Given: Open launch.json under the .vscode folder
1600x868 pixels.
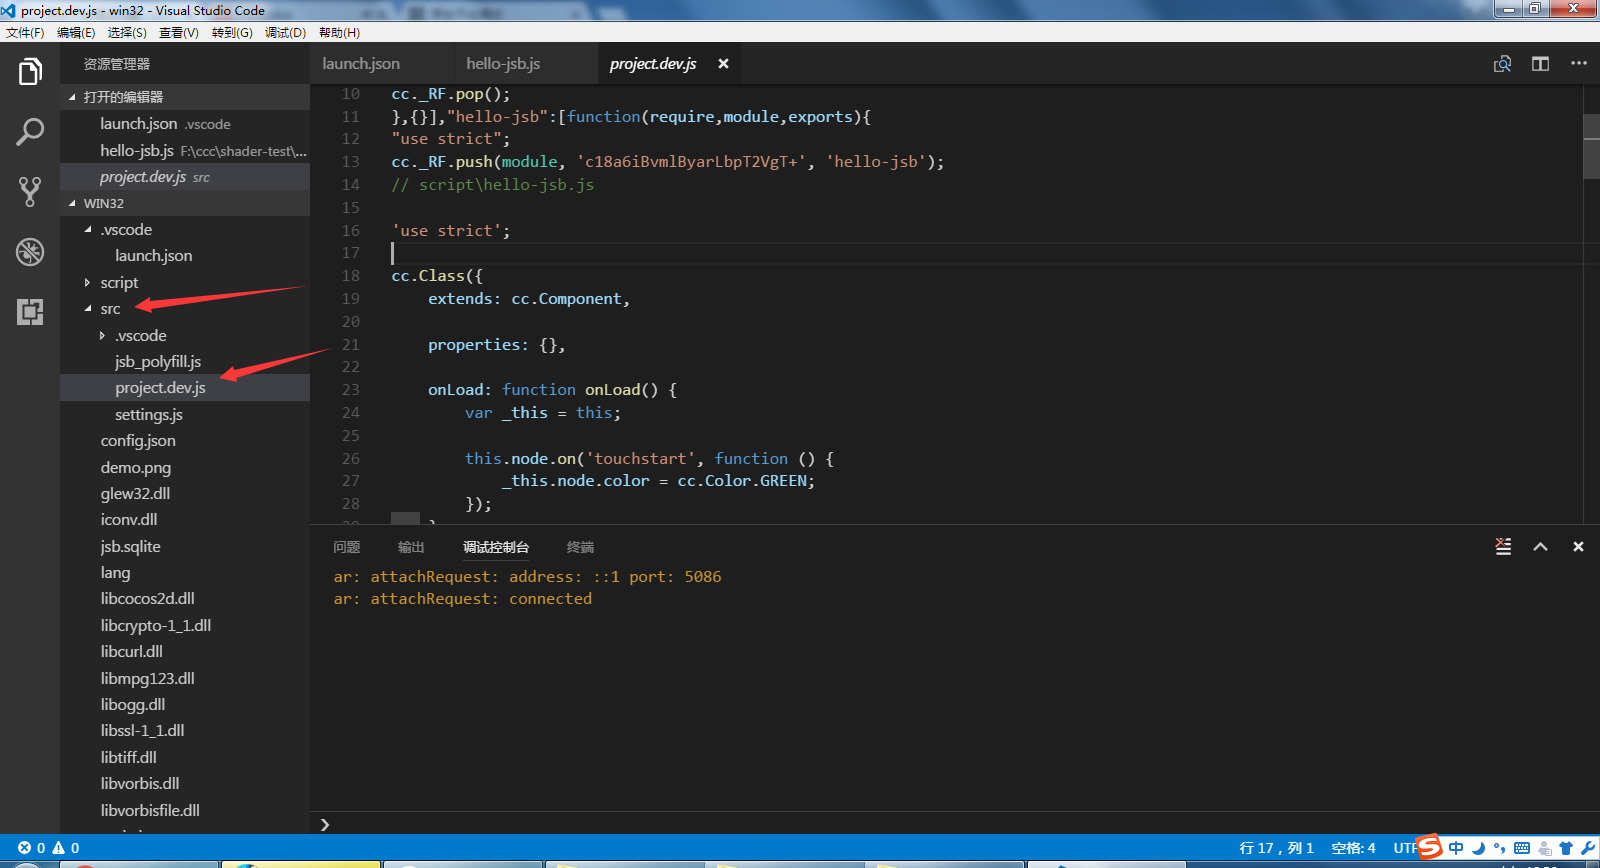Looking at the screenshot, I should [x=185, y=256].
